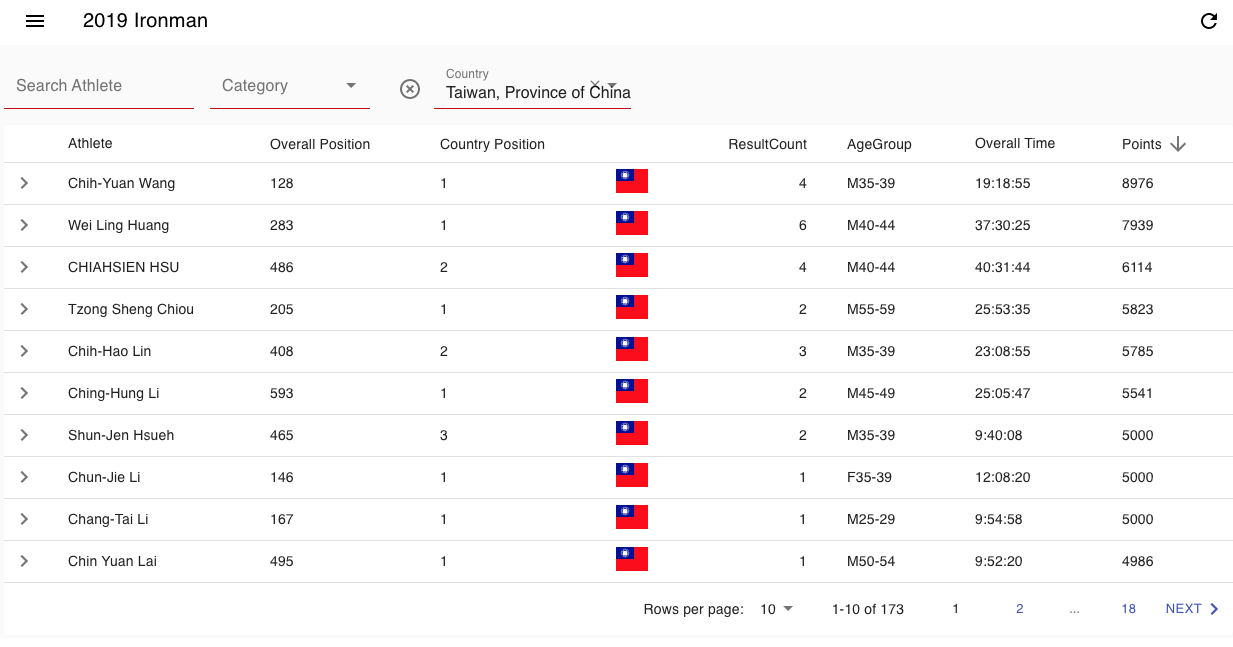Image resolution: width=1233 pixels, height=647 pixels.
Task: Sort by the Points column header
Action: [x=1141, y=144]
